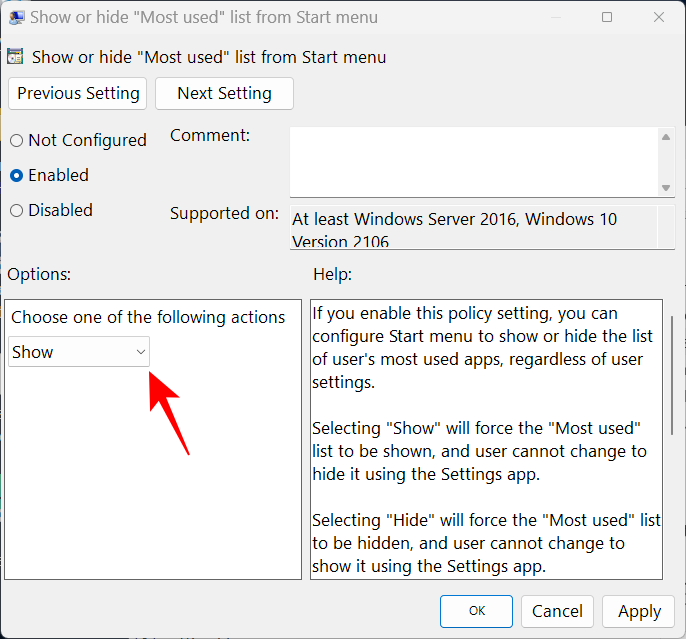Click the Help text scrollbar thumb

(x=672, y=375)
